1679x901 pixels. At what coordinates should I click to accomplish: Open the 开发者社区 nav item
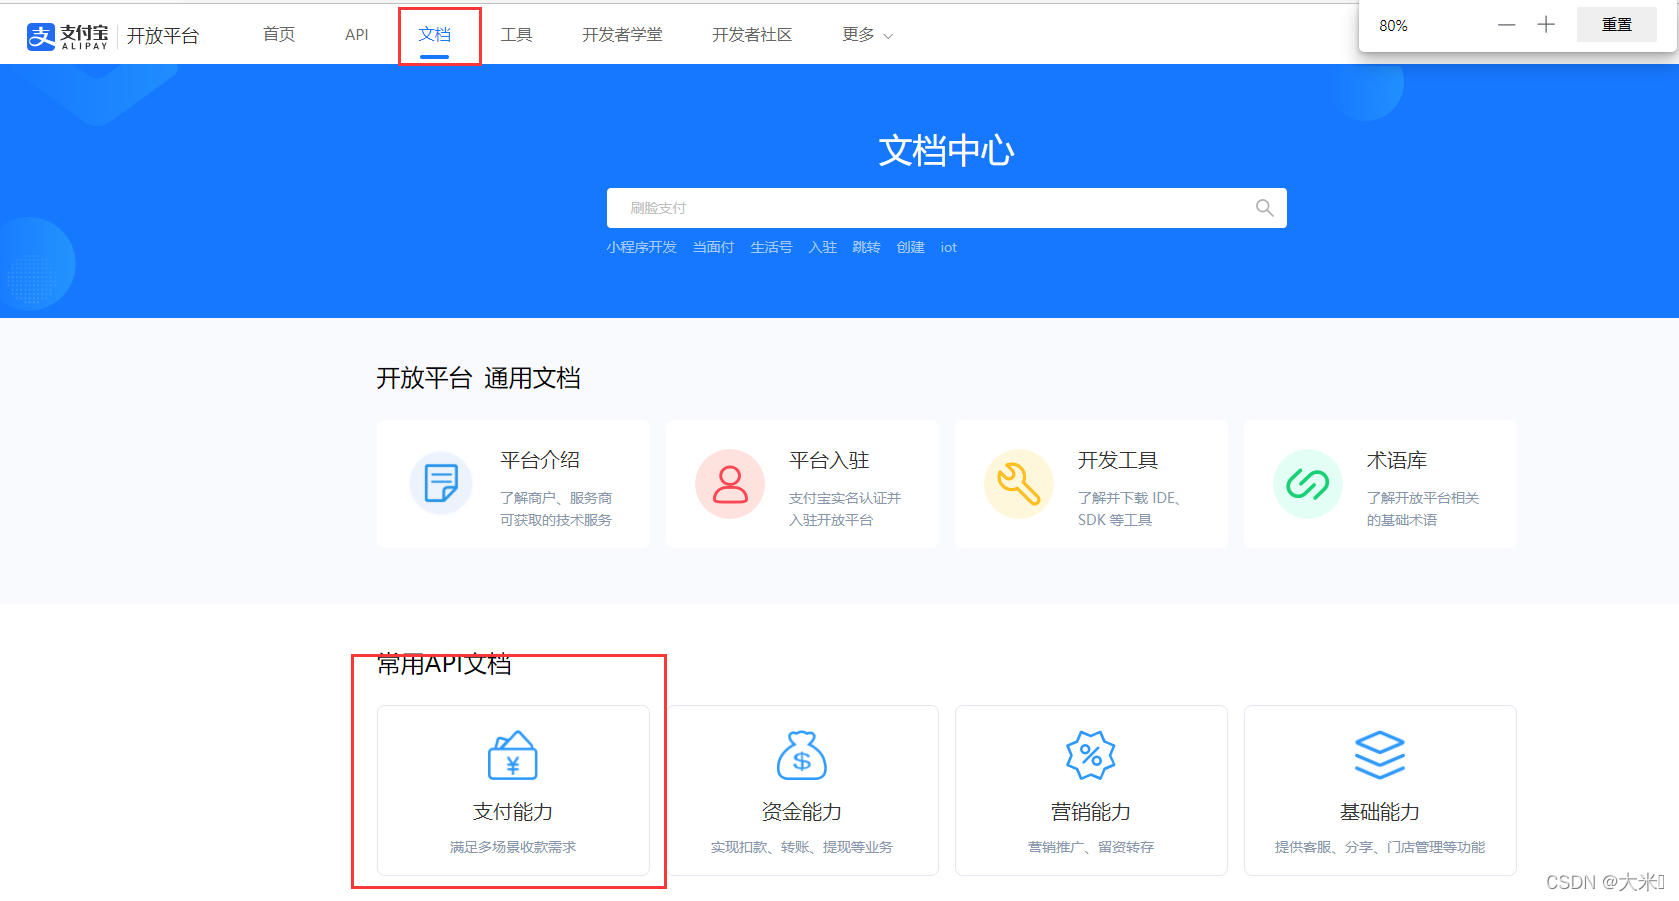pyautogui.click(x=752, y=35)
